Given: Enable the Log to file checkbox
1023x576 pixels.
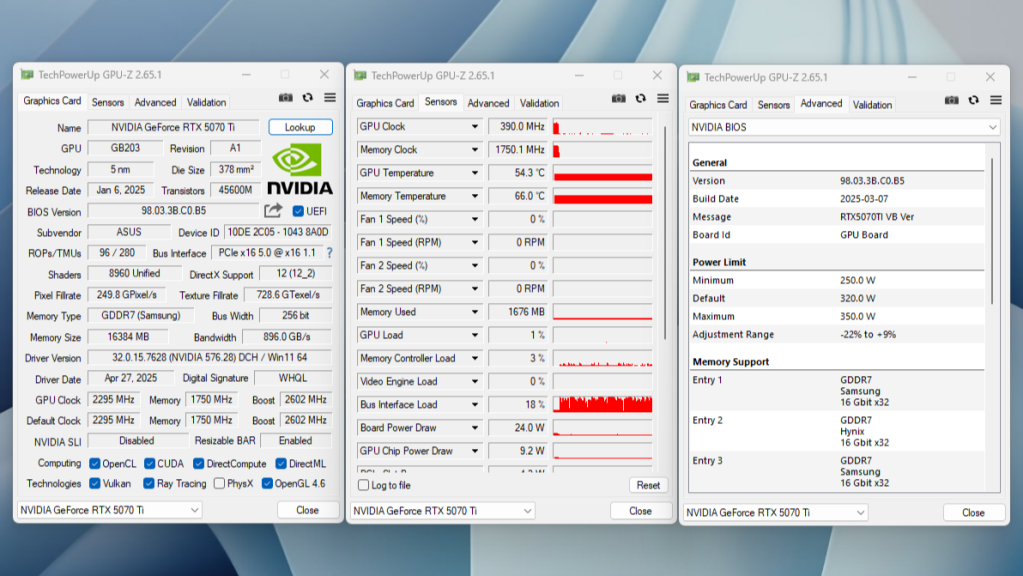Looking at the screenshot, I should pos(363,485).
